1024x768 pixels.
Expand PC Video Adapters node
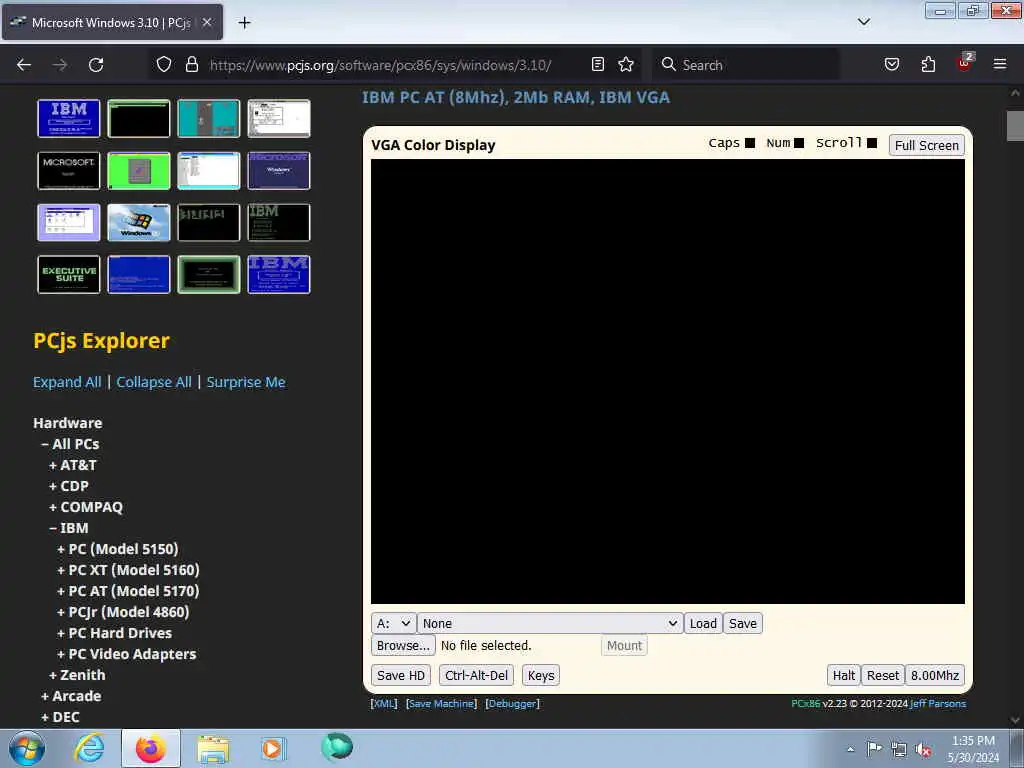click(127, 654)
